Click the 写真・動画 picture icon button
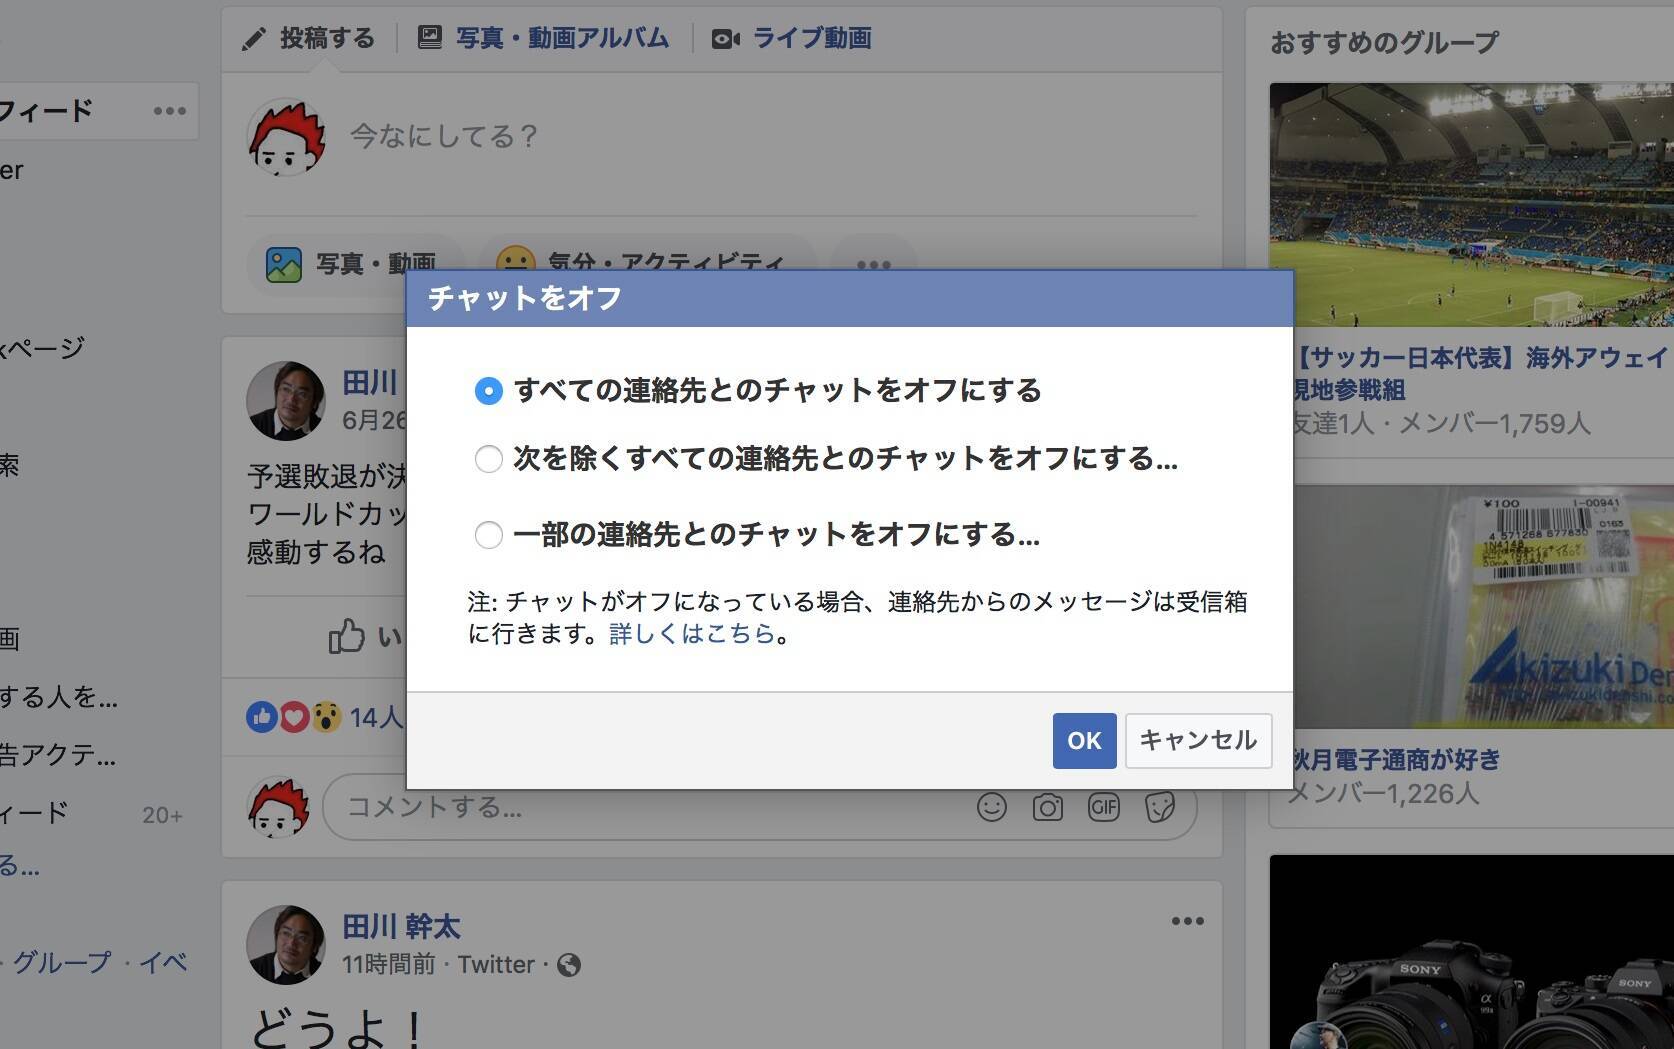Viewport: 1674px width, 1049px height. (x=284, y=264)
